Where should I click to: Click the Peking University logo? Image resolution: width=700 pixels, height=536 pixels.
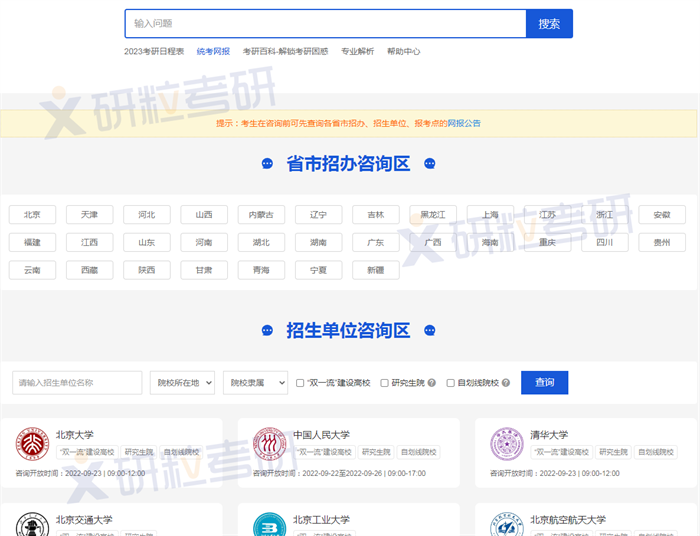(x=32, y=444)
